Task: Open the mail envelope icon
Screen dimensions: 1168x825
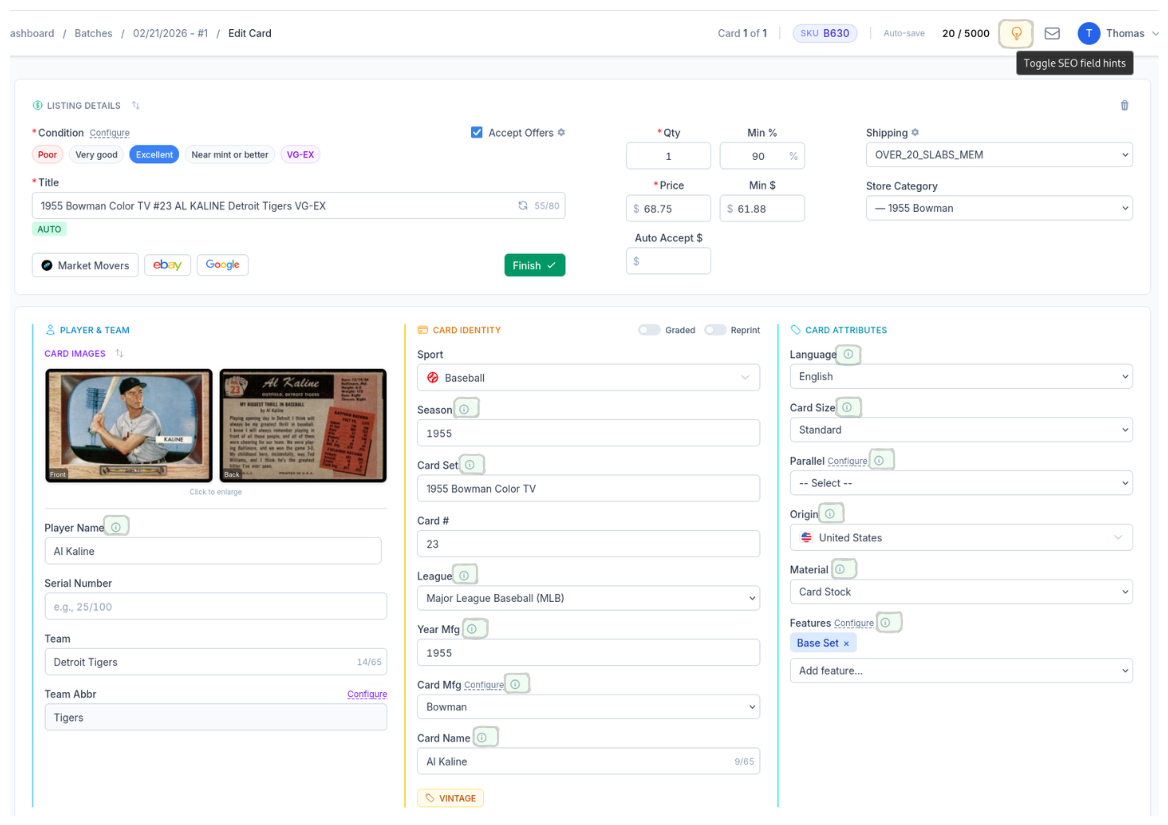Action: [1052, 33]
